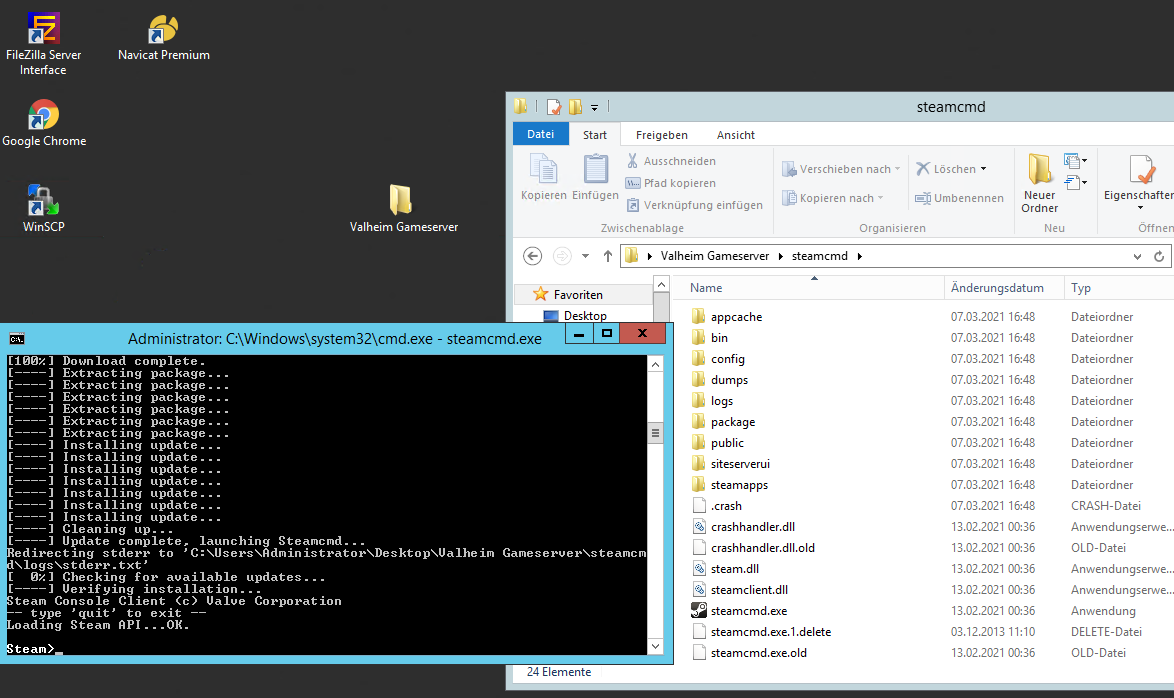Open the Löschen dropdown arrow

[x=982, y=168]
